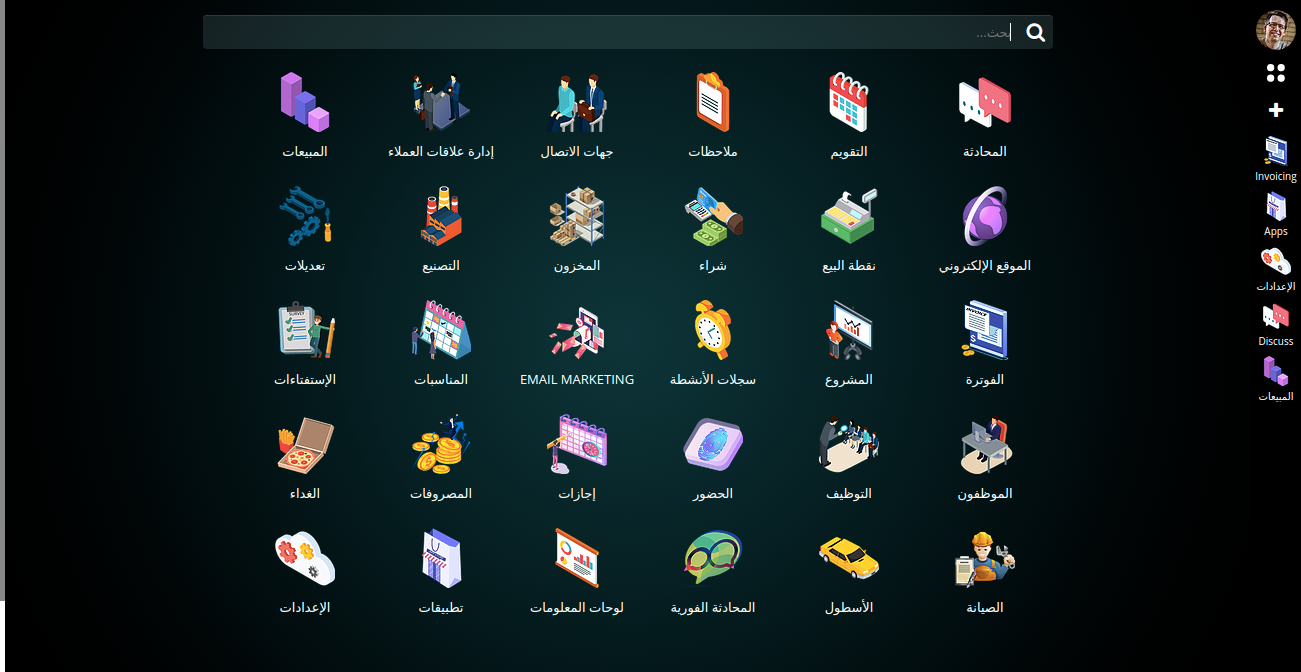1301x672 pixels.
Task: Click the four-dots apps menu toggle
Action: (x=1275, y=73)
